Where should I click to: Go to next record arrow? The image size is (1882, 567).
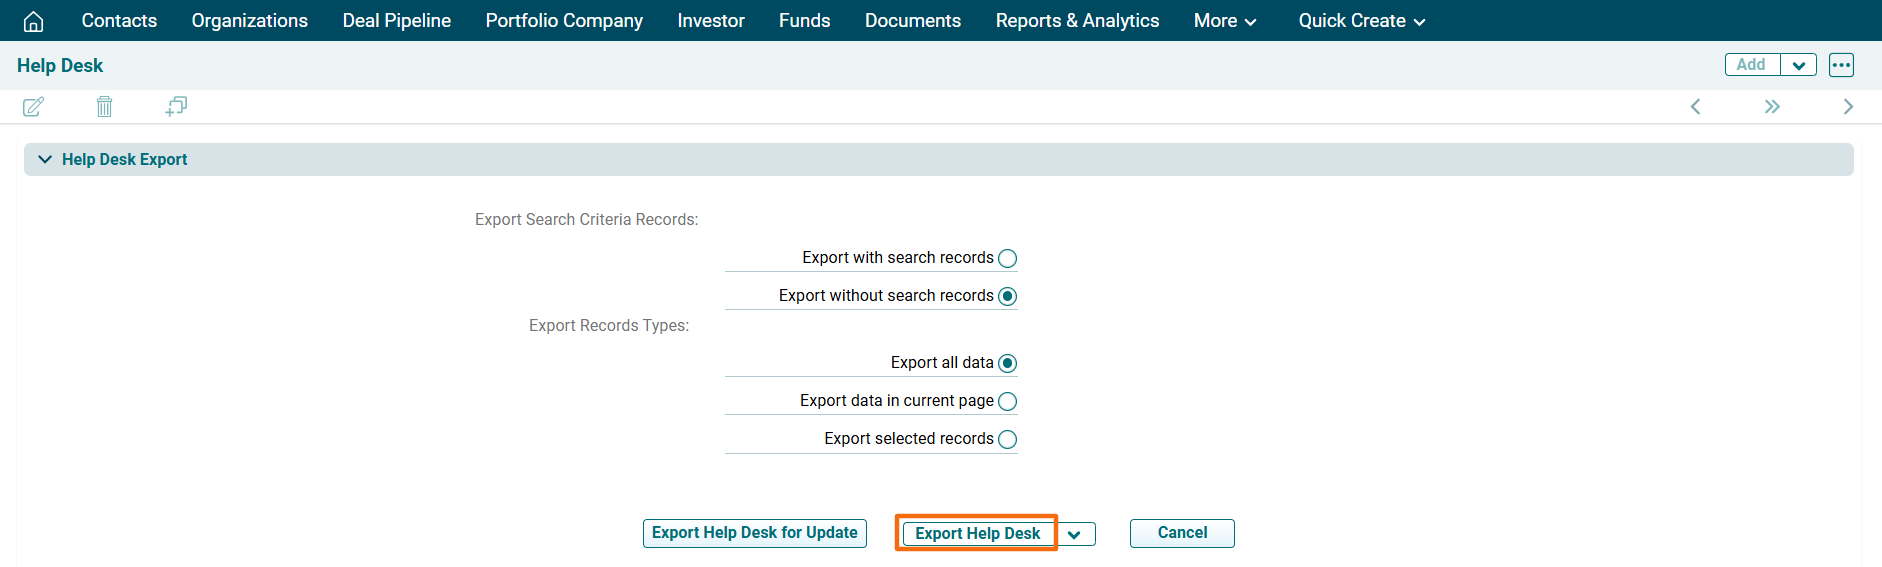[1847, 107]
